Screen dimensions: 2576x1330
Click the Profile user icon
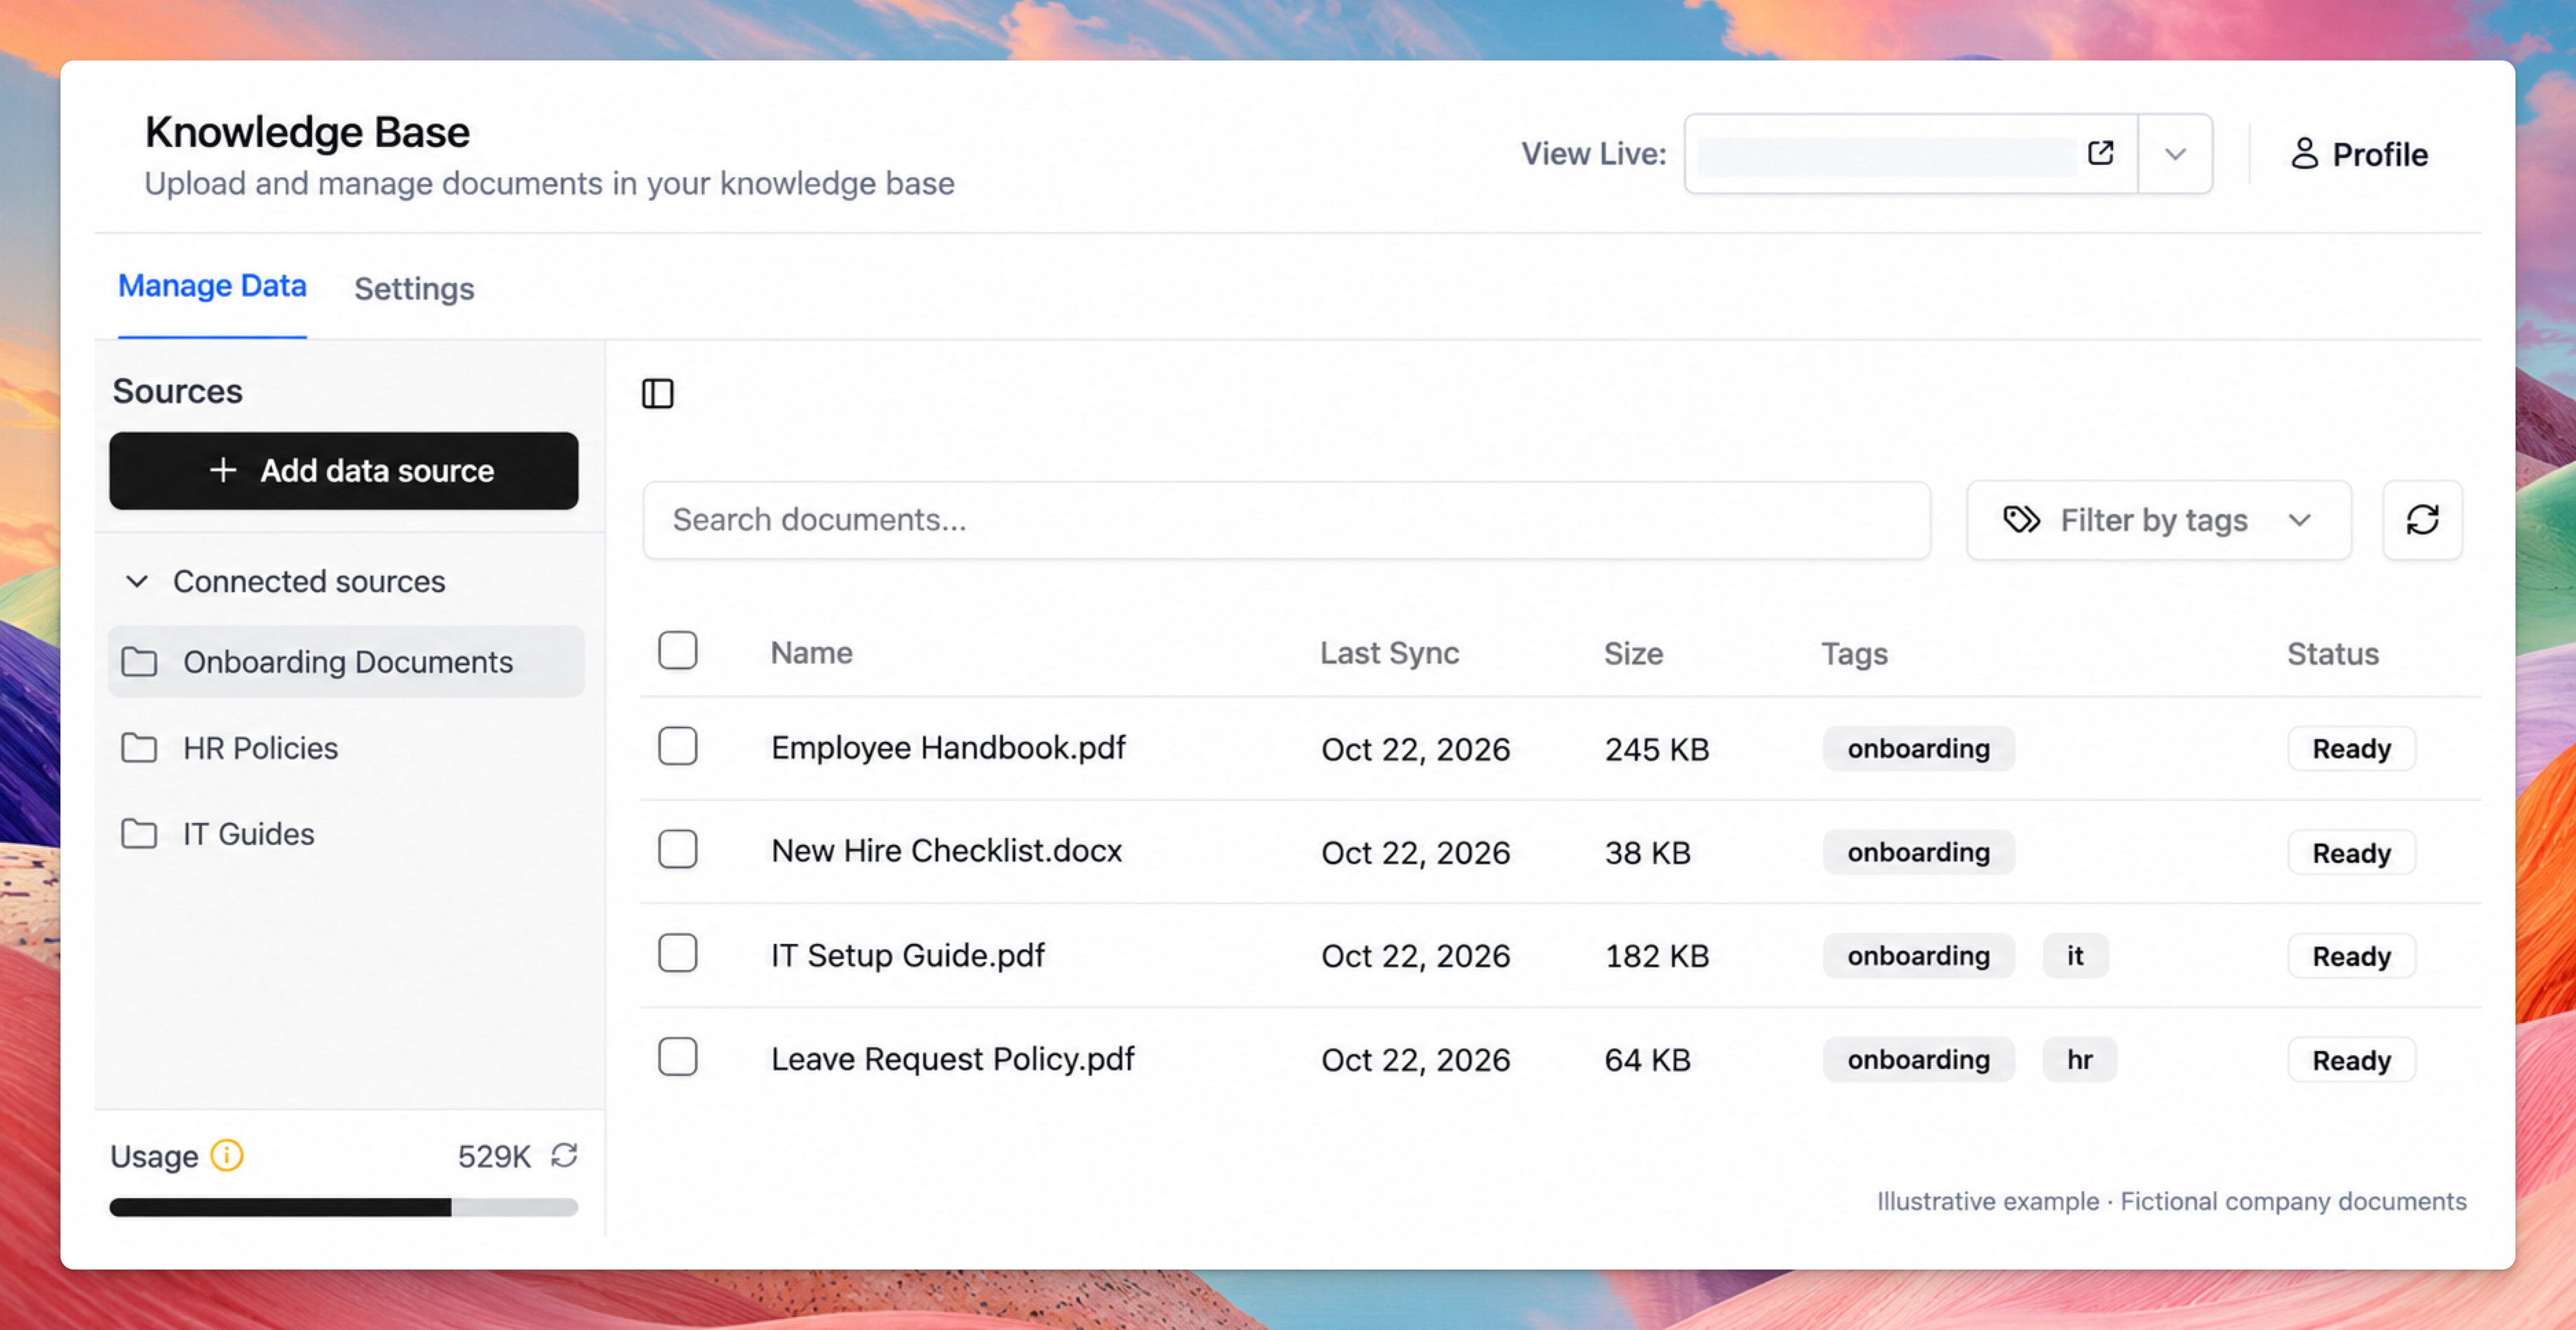(2304, 154)
